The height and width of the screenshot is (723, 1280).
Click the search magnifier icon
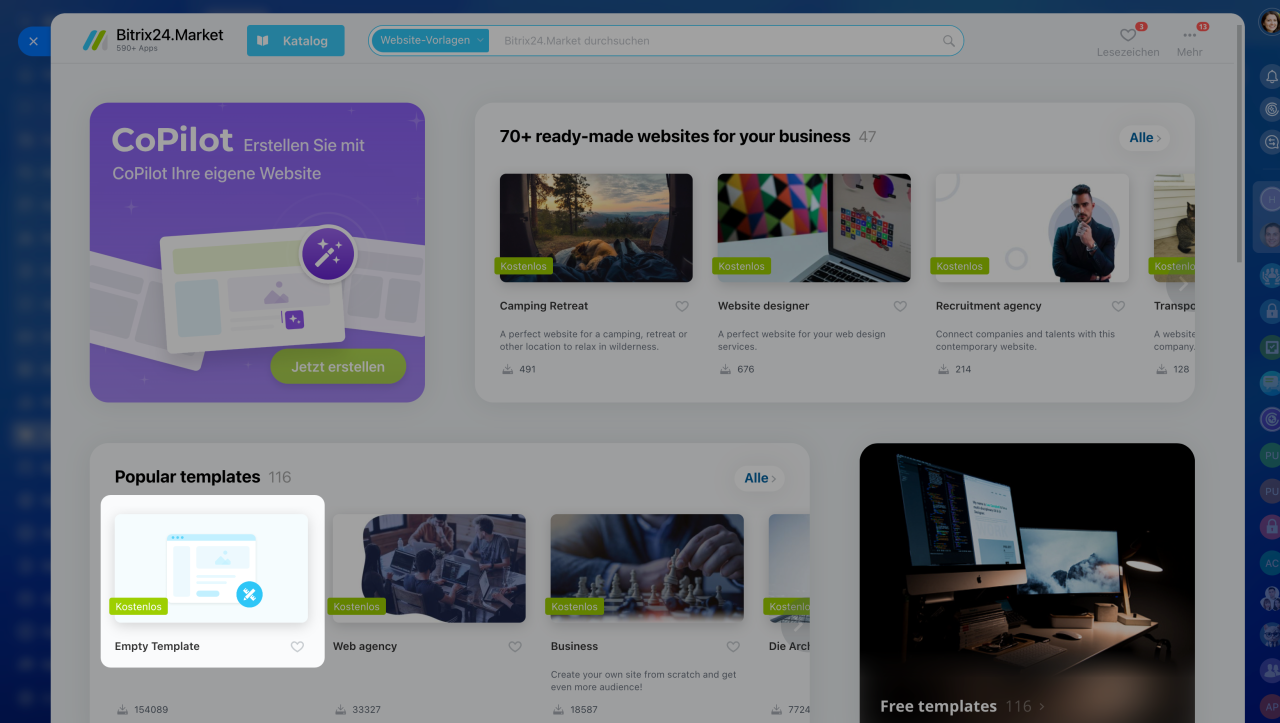[x=948, y=41]
